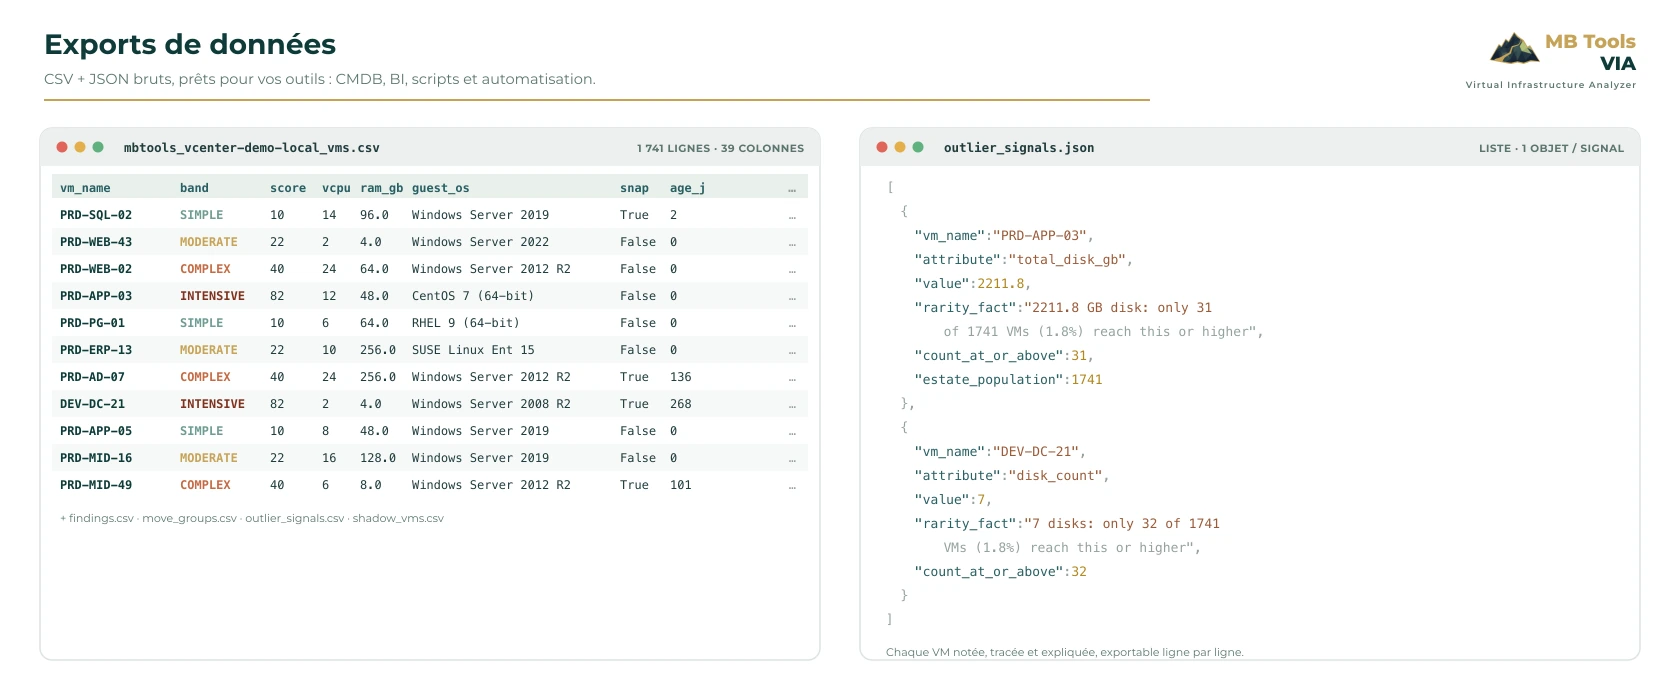Click the "DEV-DC-21" value in the JSON
The image size is (1680, 700).
pyautogui.click(x=1036, y=452)
